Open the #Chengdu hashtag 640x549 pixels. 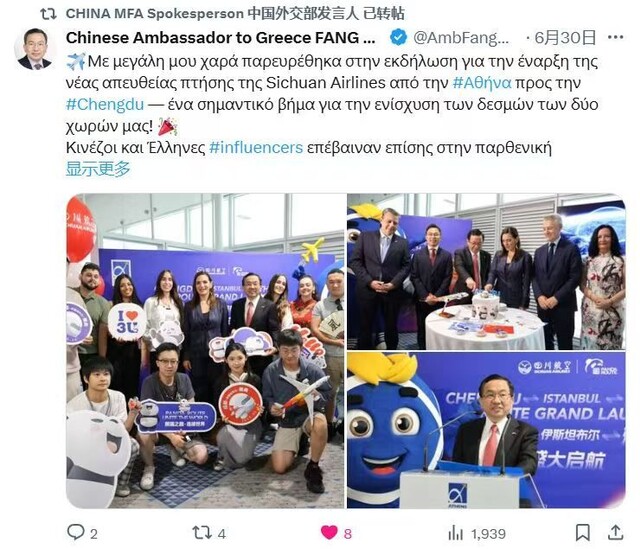[105, 104]
